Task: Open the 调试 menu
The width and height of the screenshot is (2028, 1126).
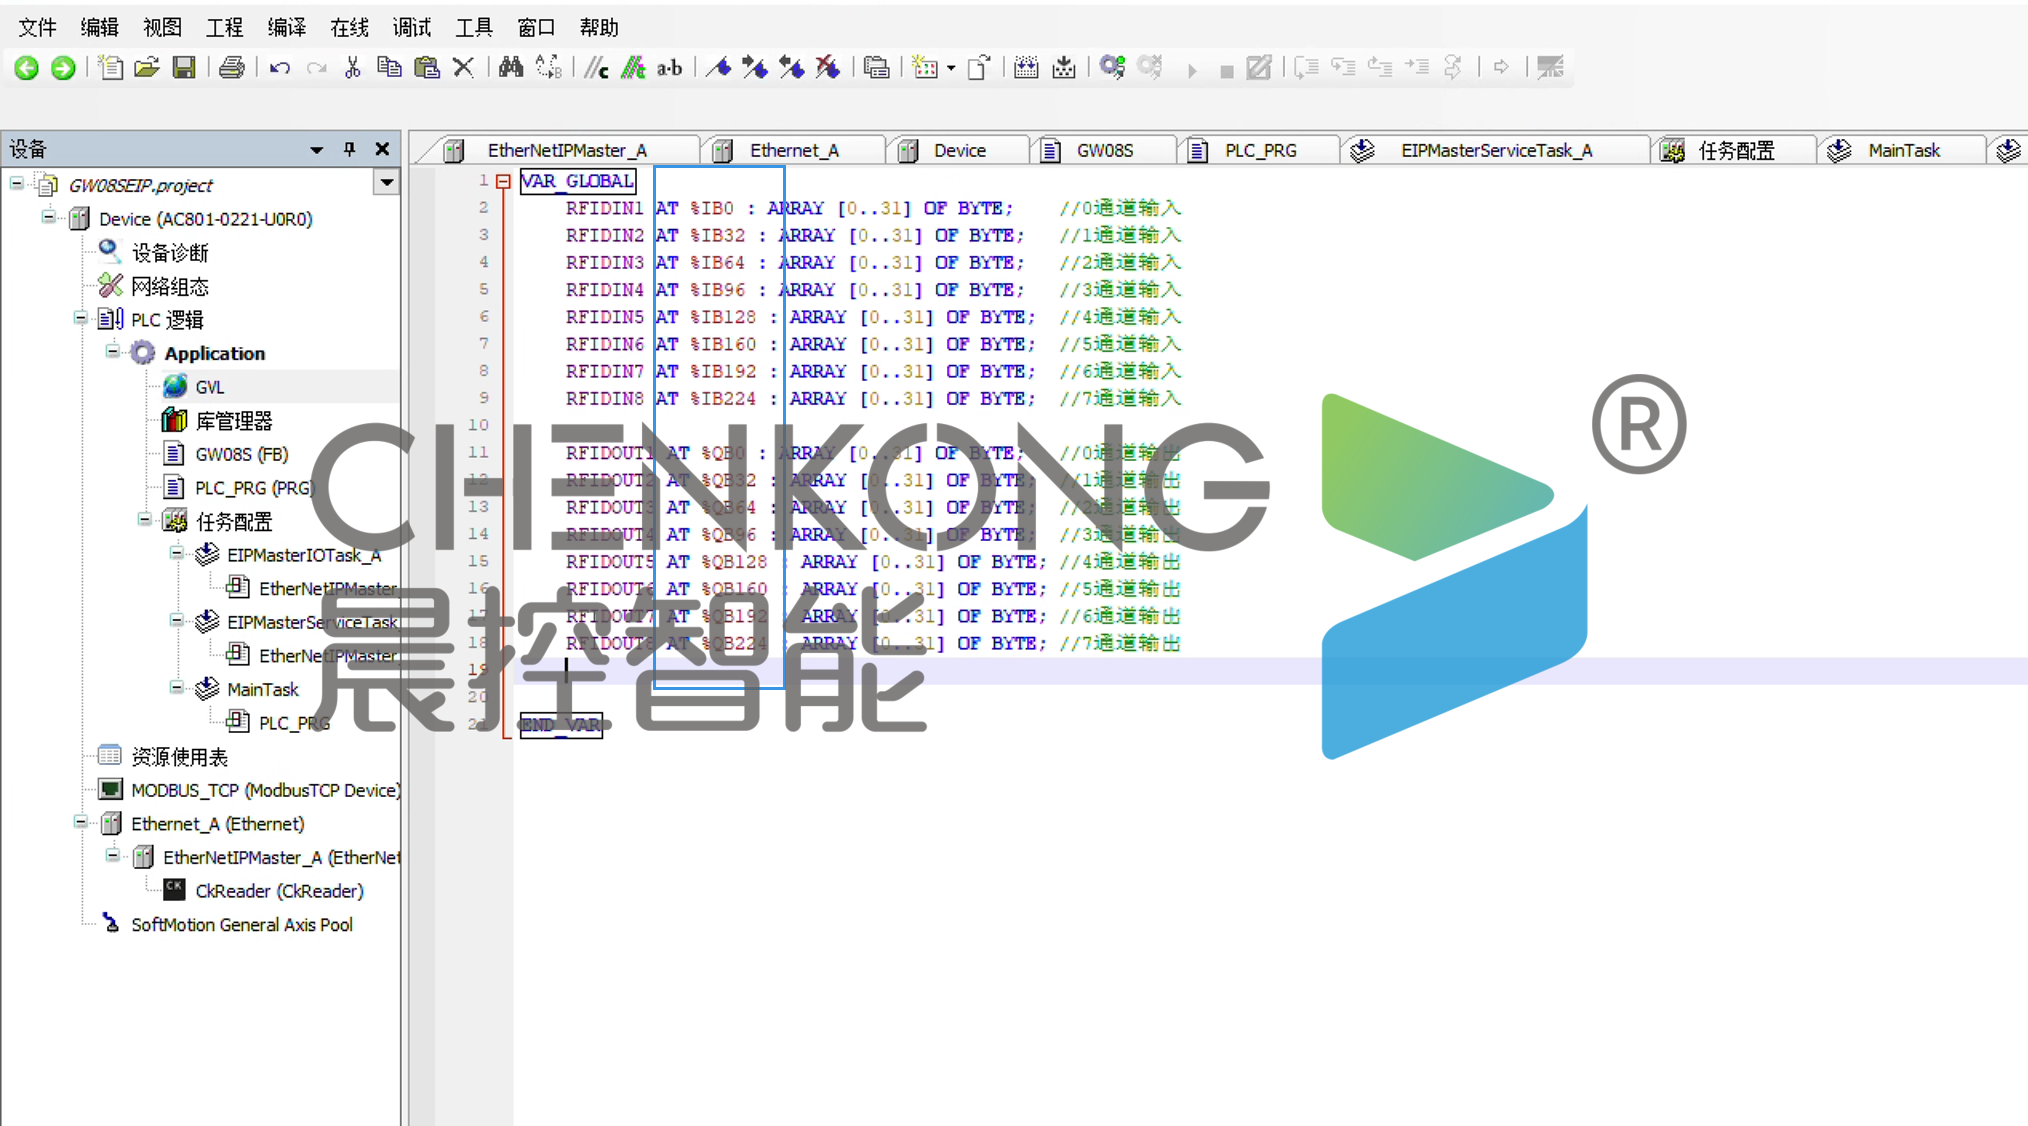Action: pos(411,27)
